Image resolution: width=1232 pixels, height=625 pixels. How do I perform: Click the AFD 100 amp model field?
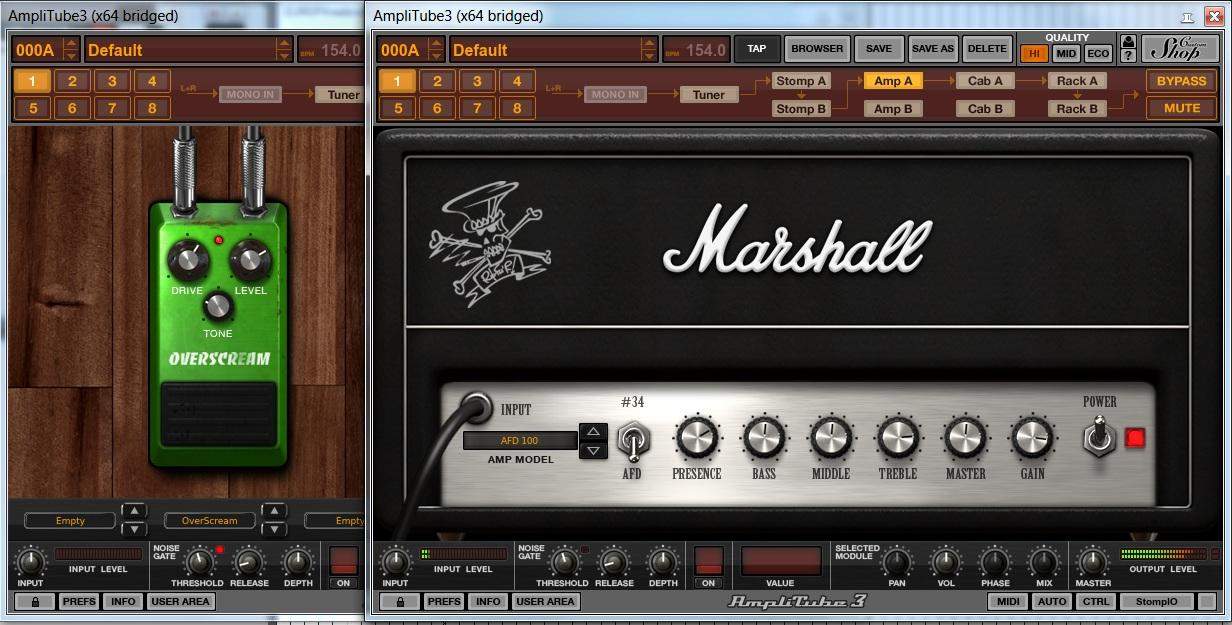pyautogui.click(x=520, y=440)
